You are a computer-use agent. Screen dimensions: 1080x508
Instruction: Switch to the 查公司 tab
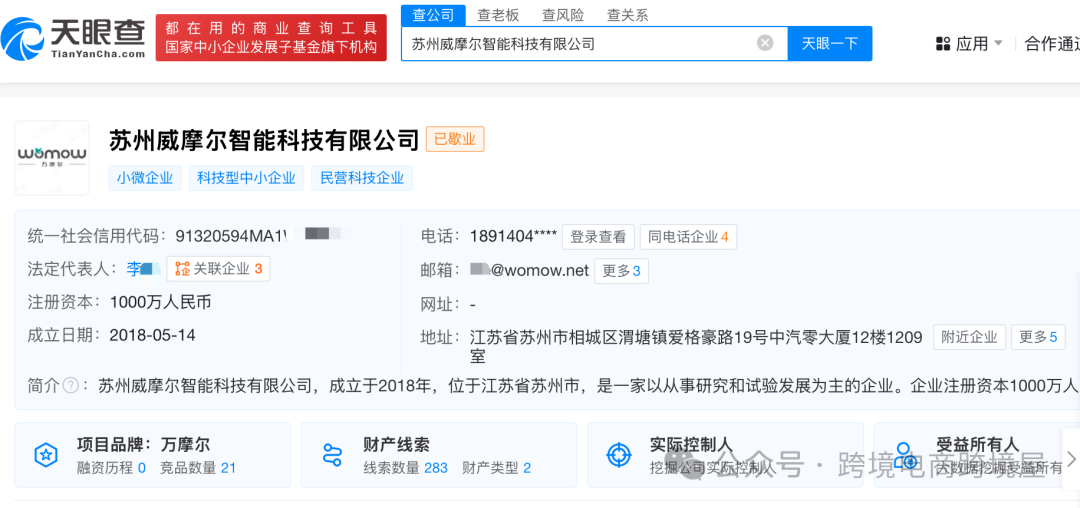click(433, 14)
